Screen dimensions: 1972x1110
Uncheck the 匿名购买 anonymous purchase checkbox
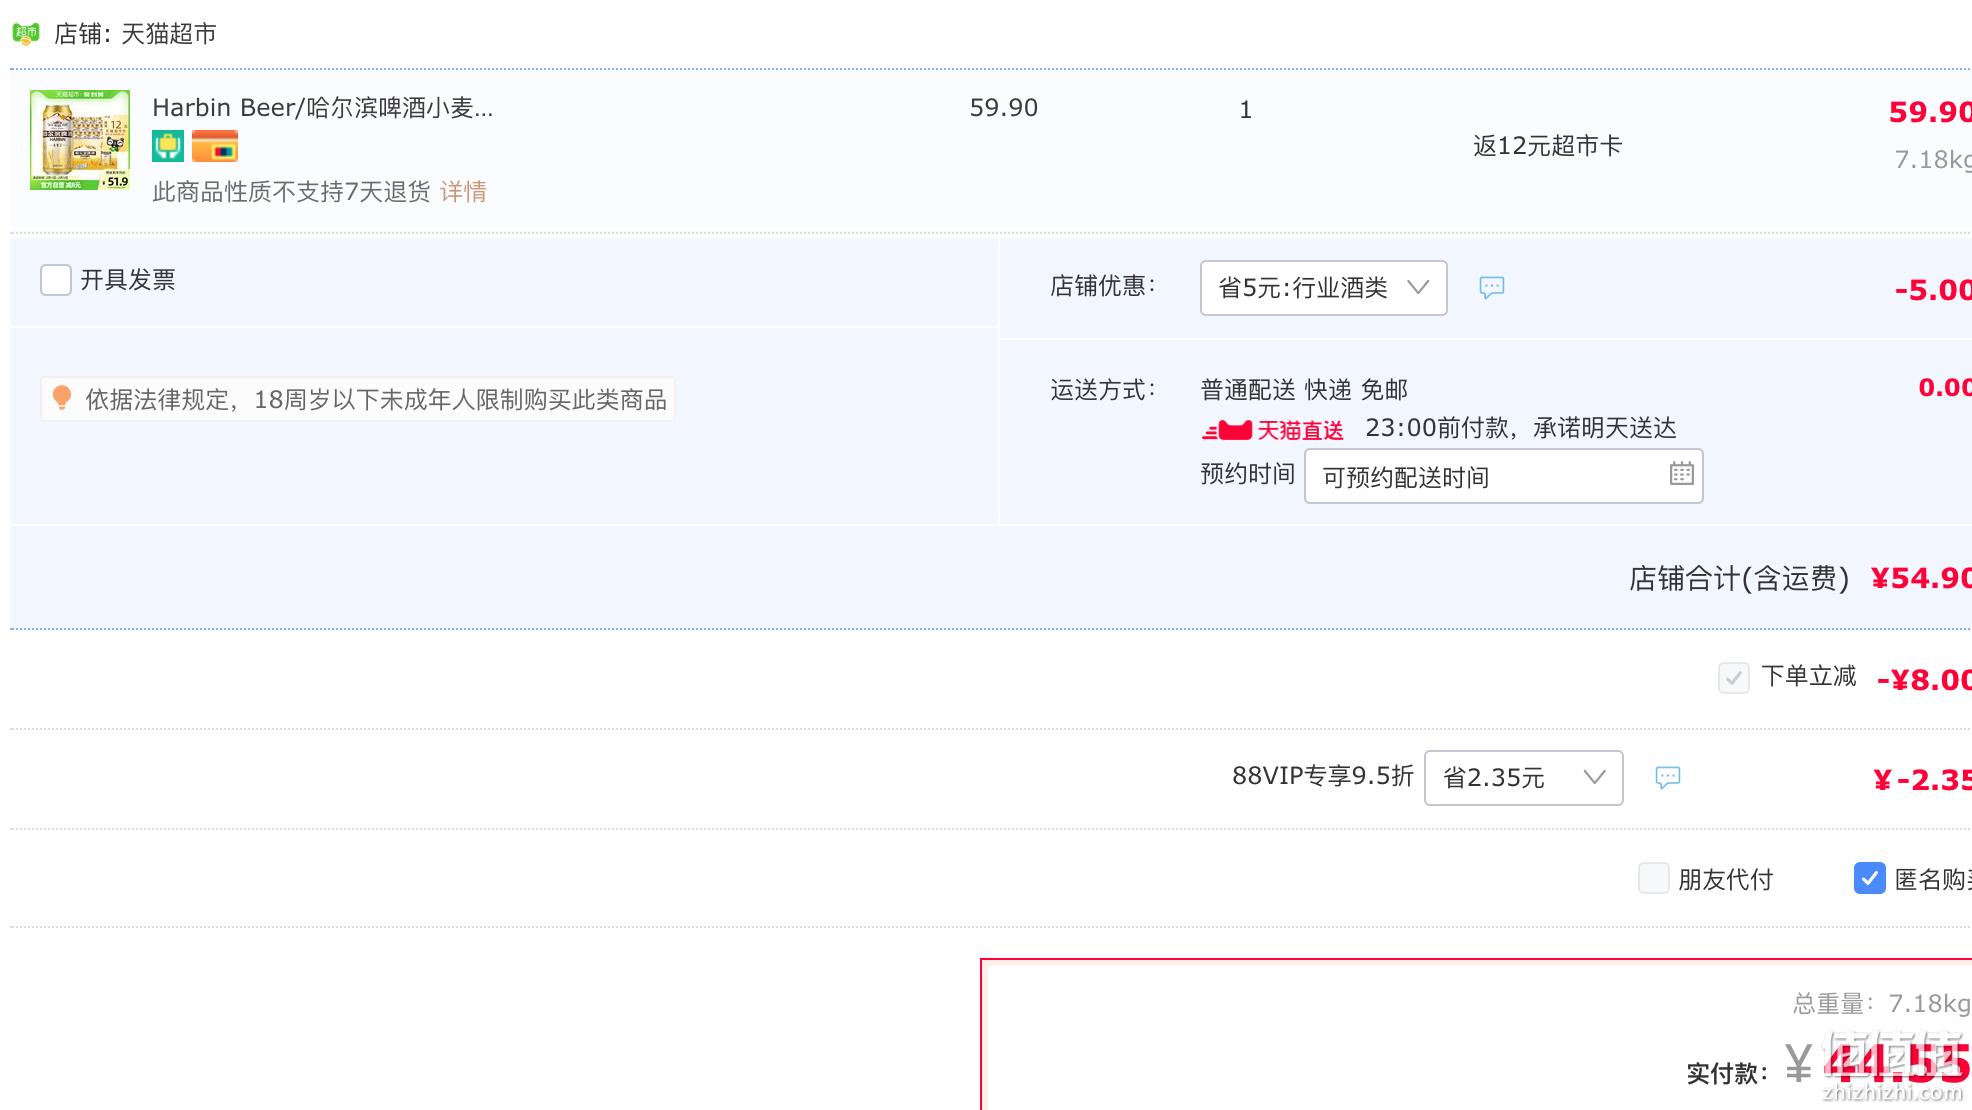click(1869, 878)
